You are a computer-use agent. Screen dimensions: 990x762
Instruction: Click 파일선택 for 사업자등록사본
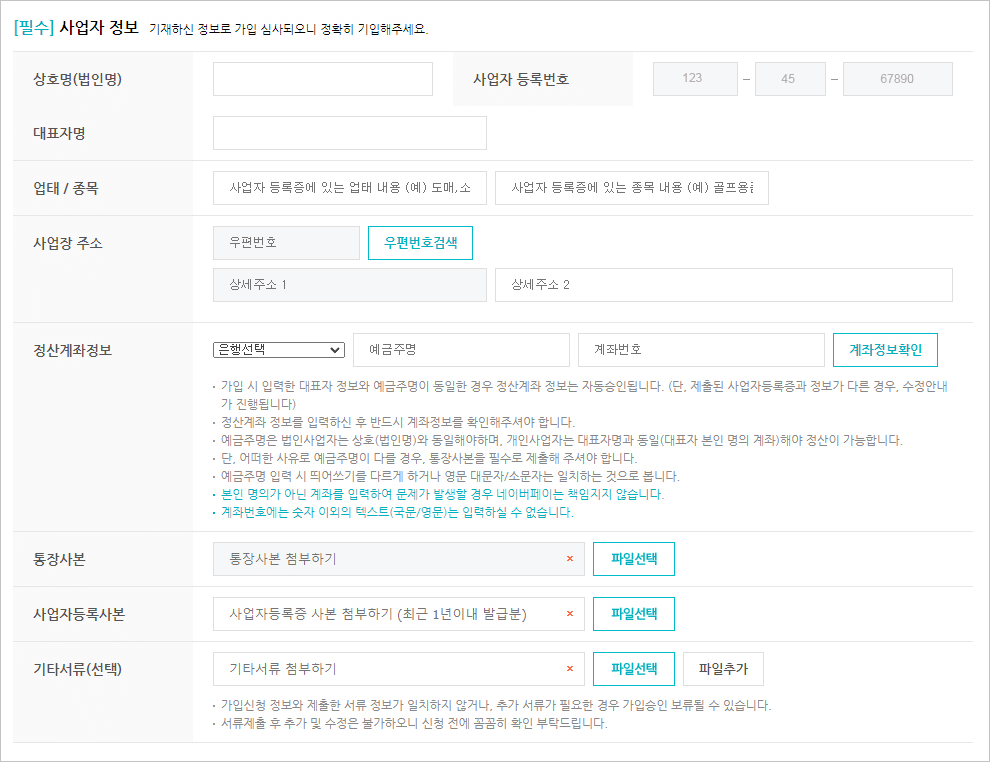click(633, 614)
